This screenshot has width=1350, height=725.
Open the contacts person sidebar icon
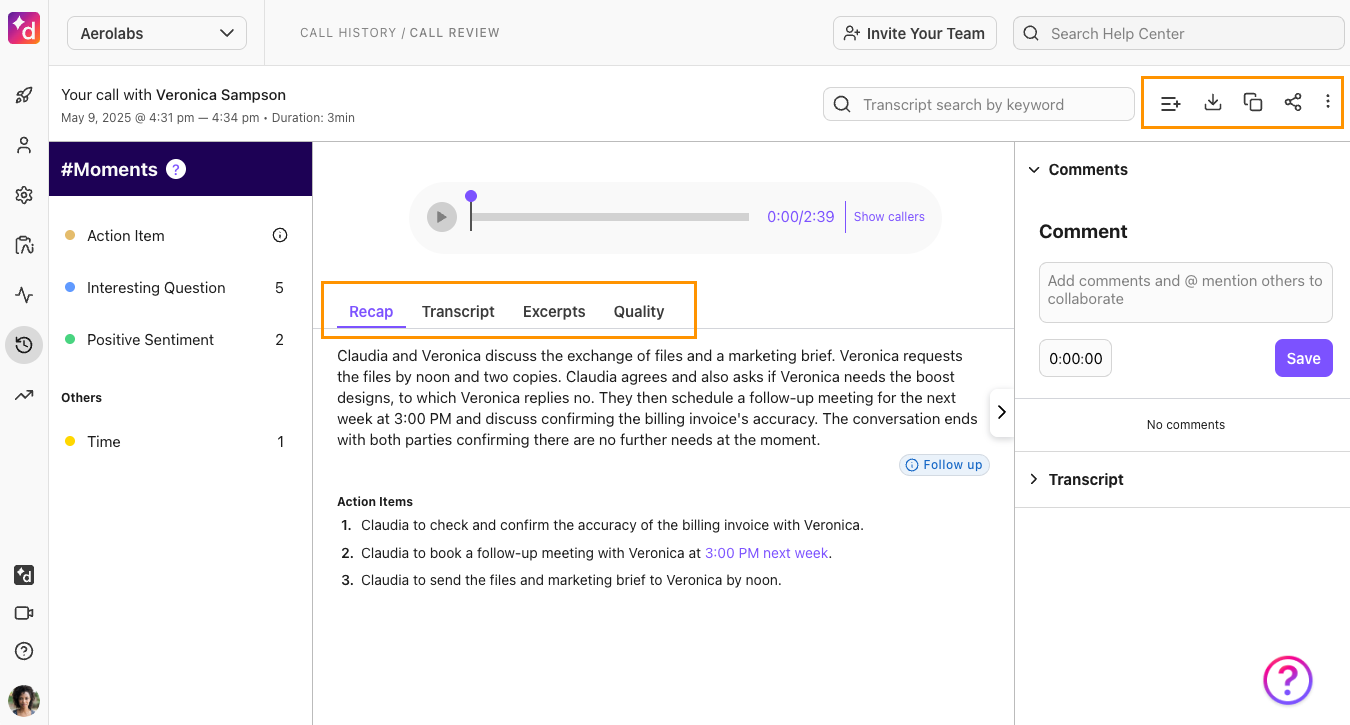pos(24,146)
